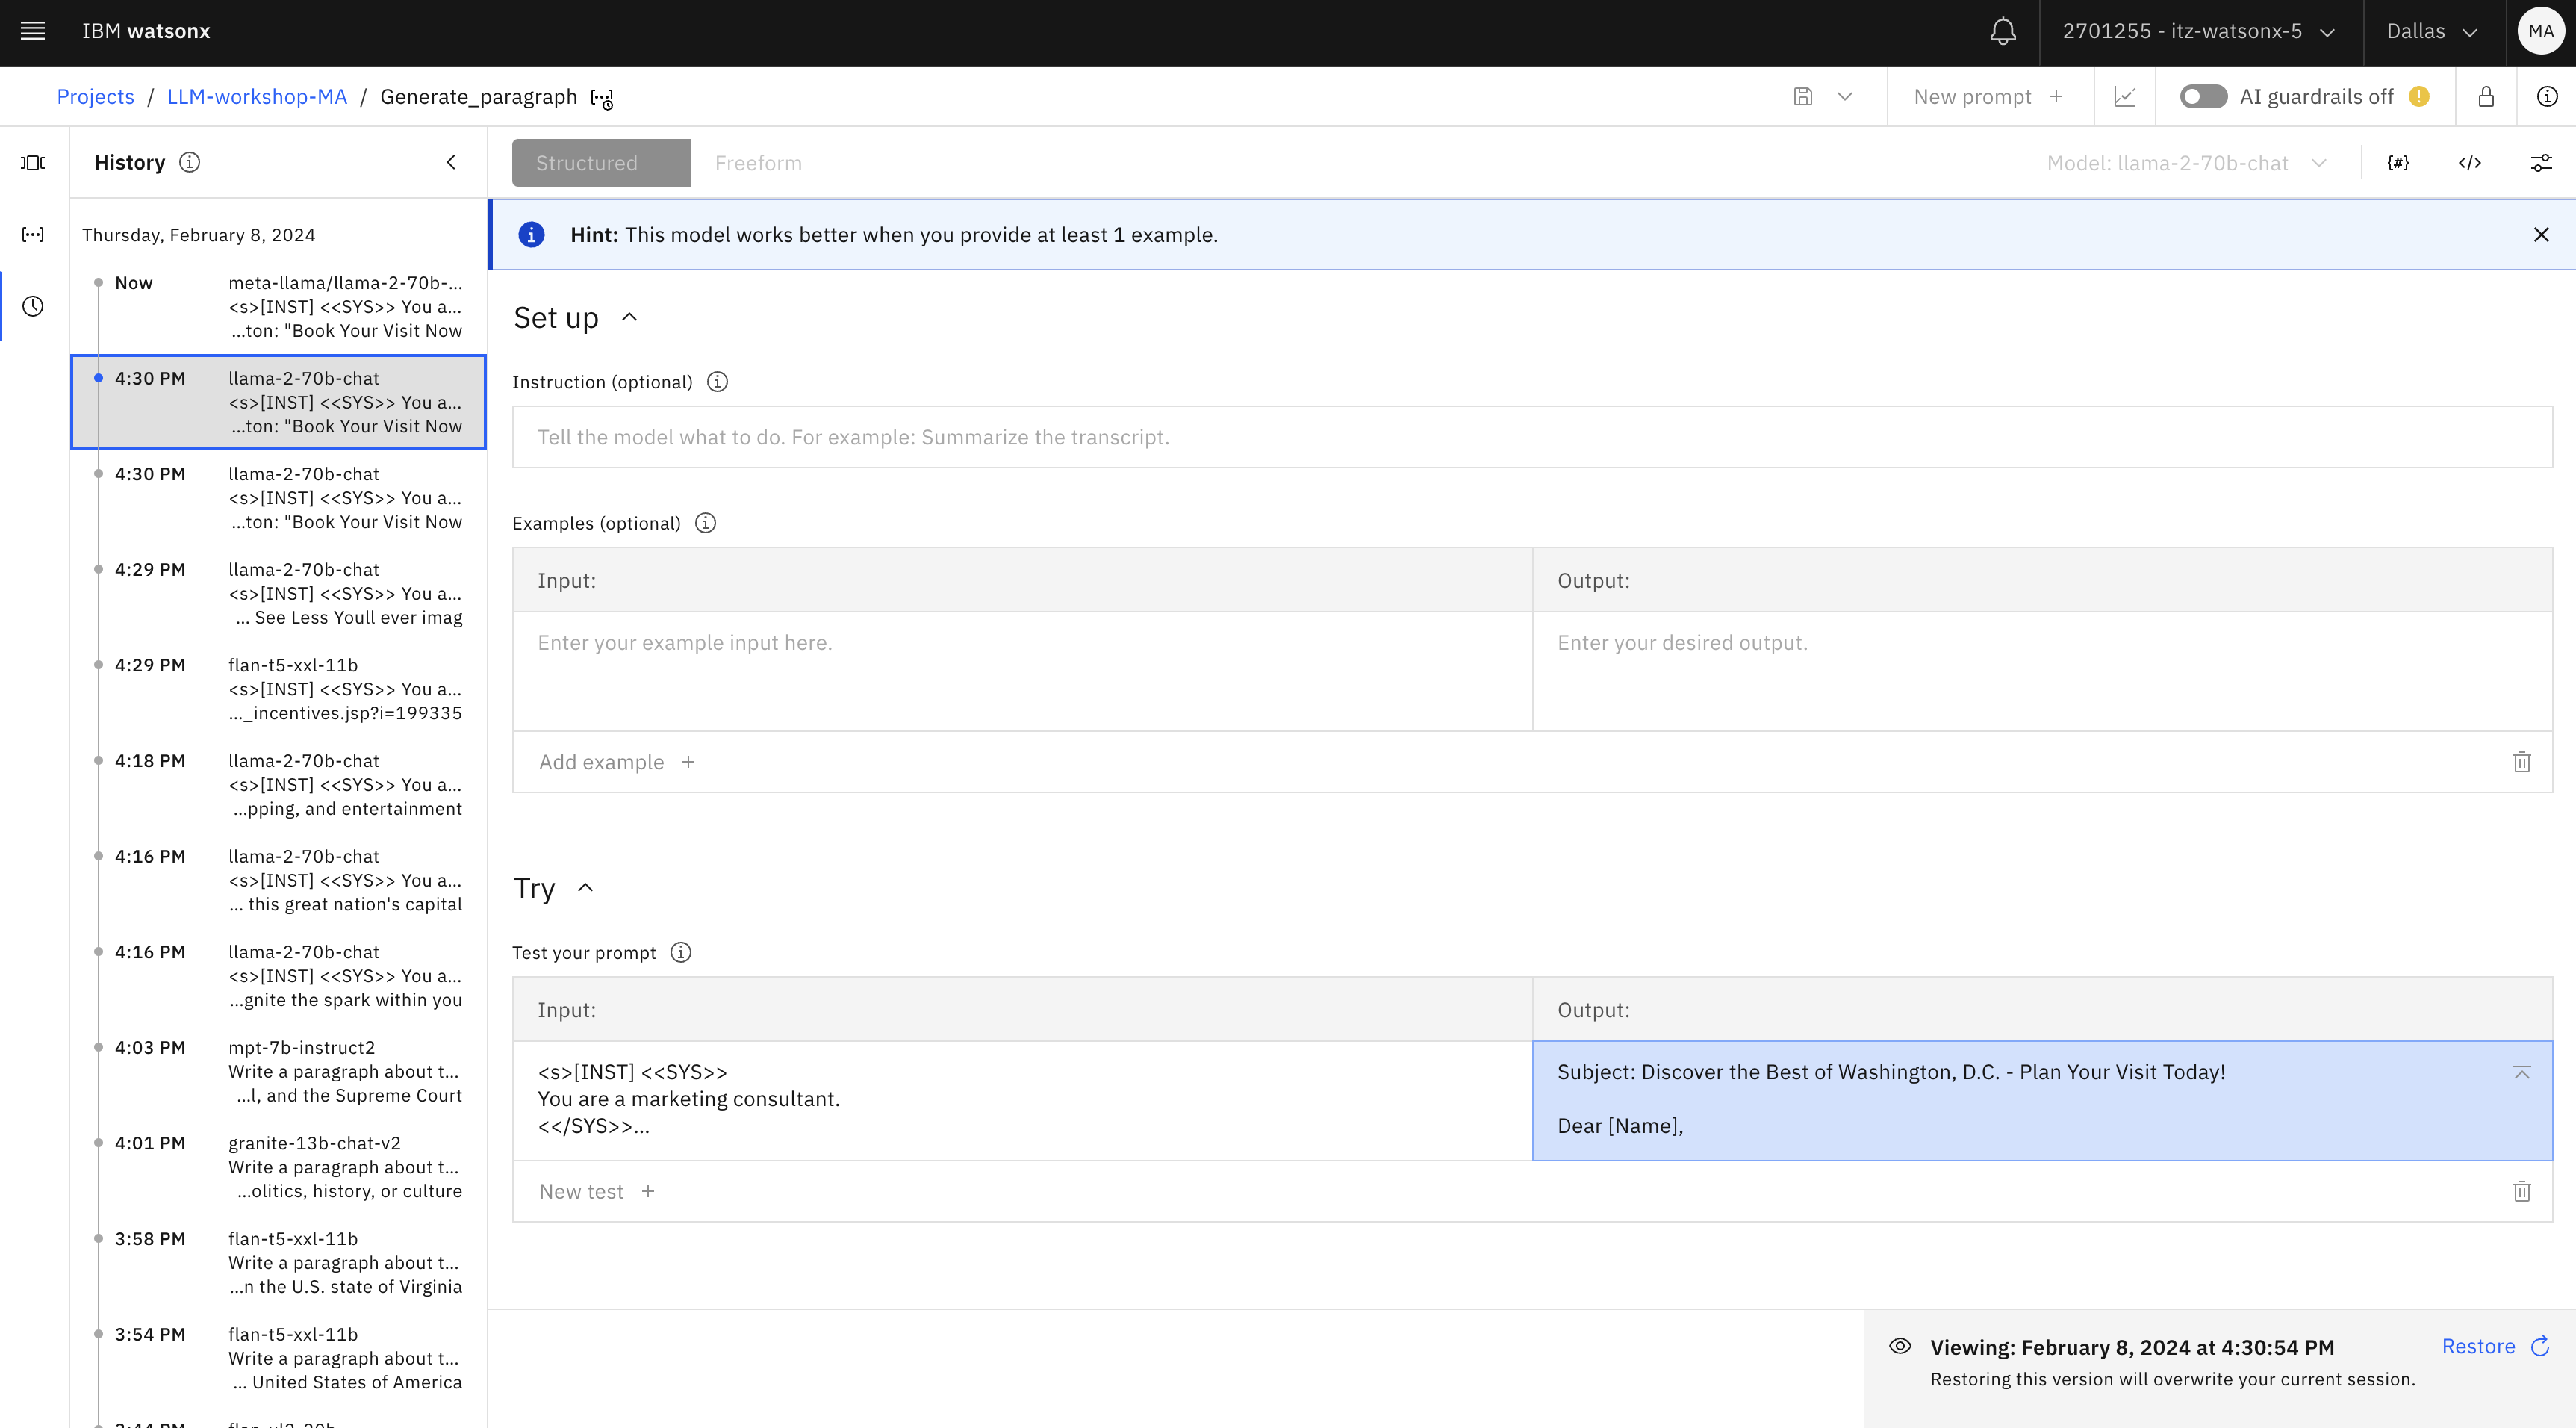This screenshot has width=2576, height=1428.
Task: Dismiss the hint banner
Action: [x=2540, y=235]
